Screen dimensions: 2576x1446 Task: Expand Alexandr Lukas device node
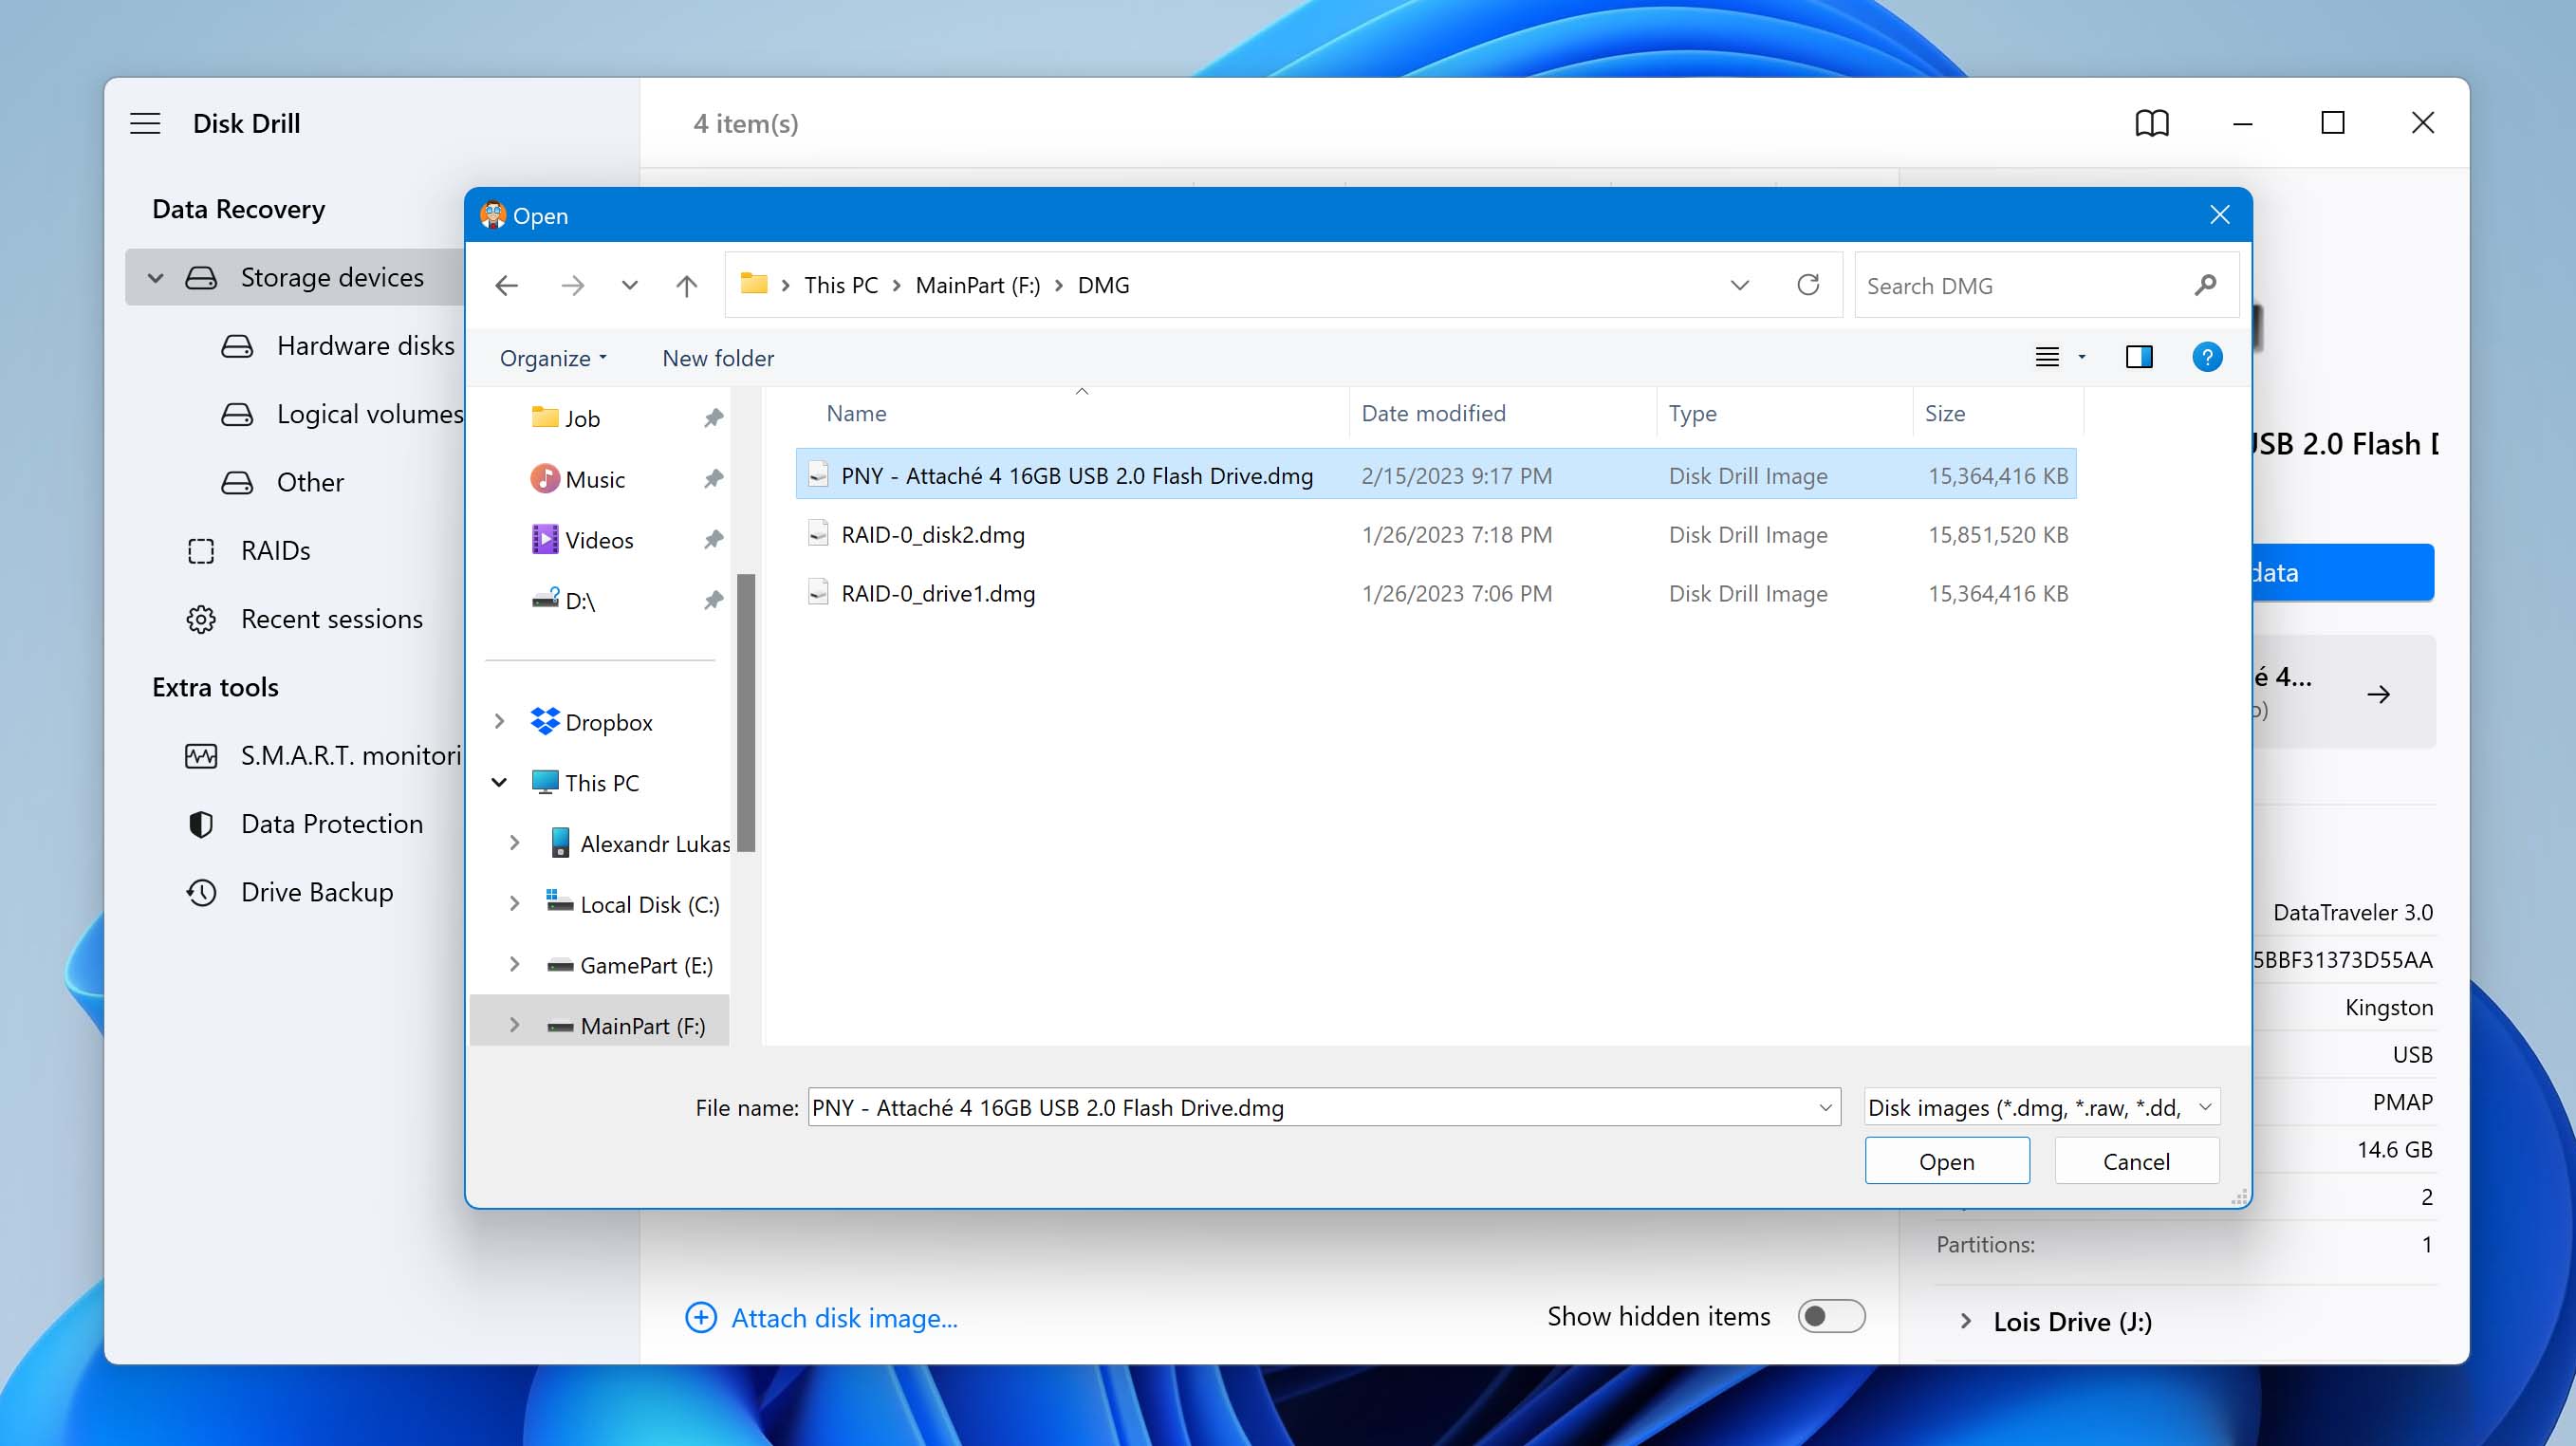514,843
